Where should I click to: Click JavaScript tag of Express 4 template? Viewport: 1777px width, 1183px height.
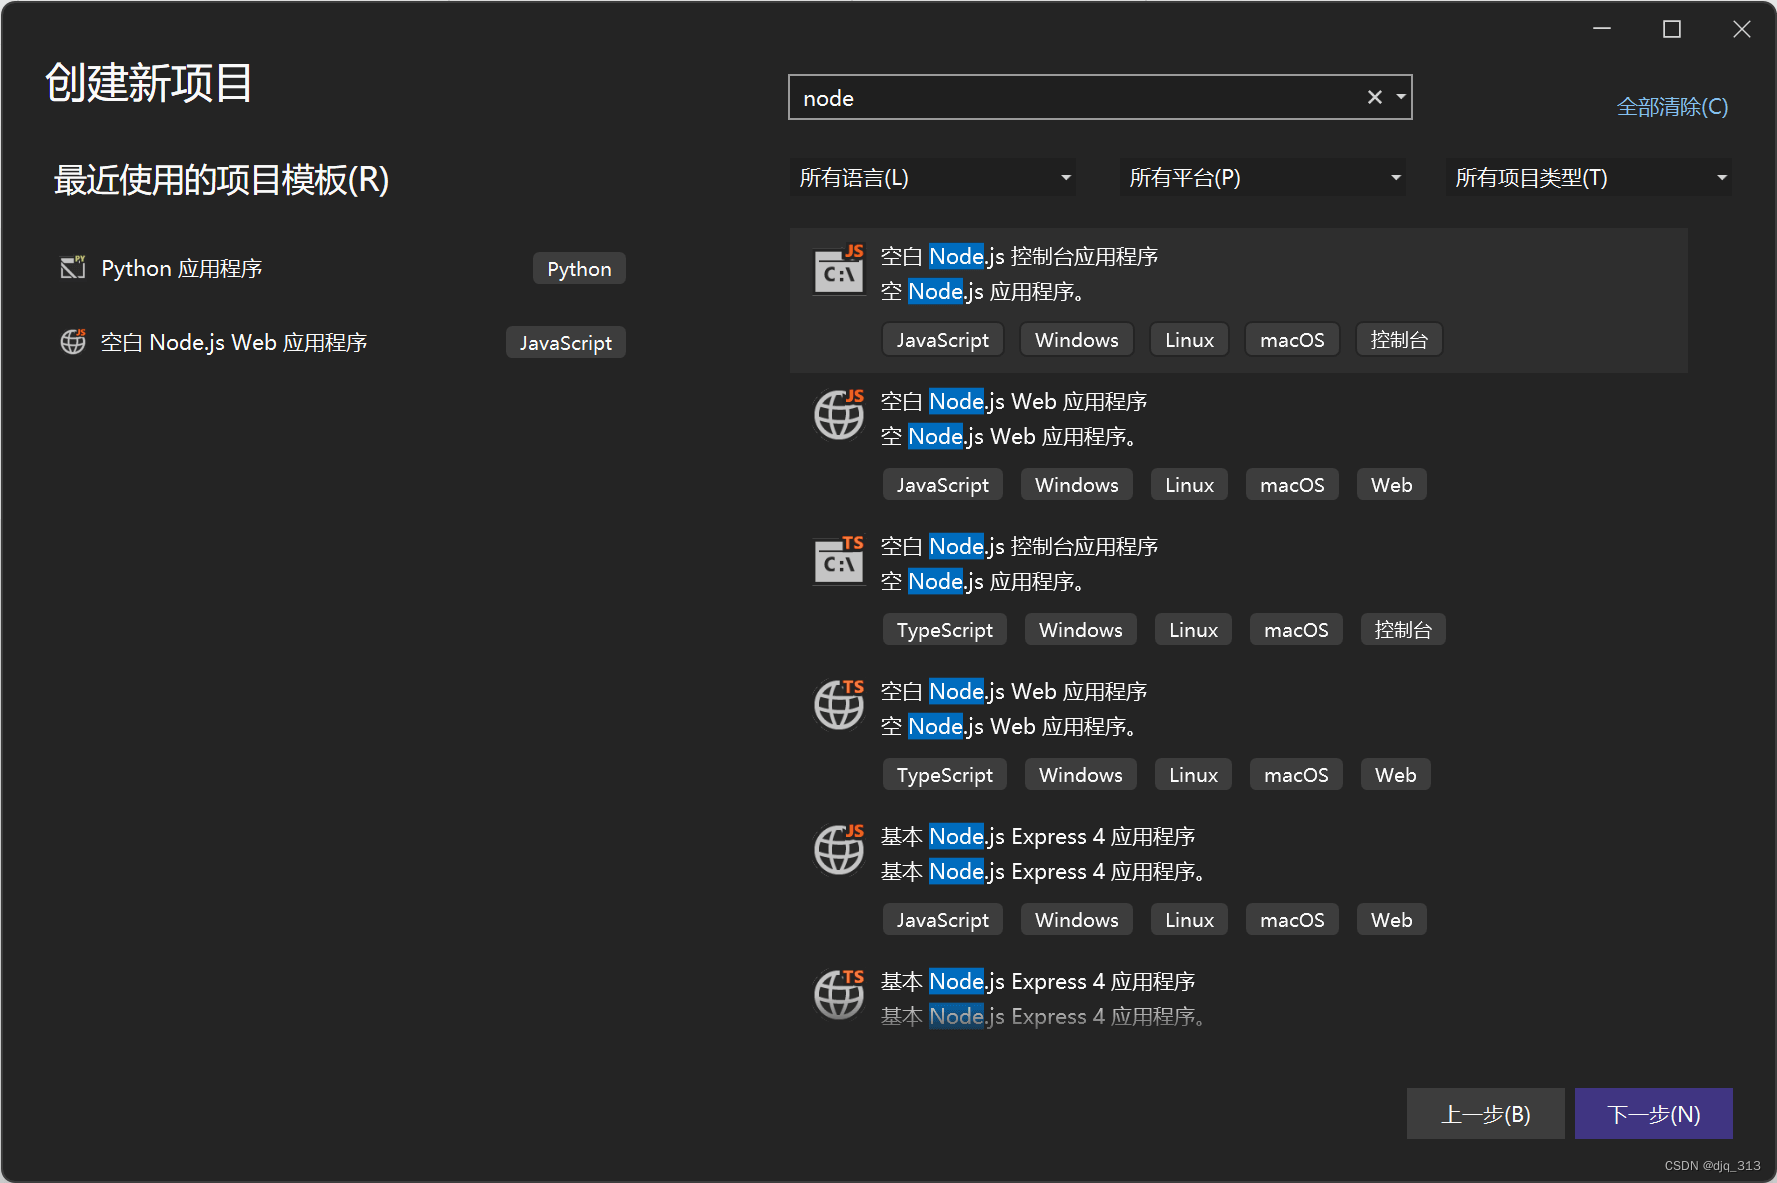(x=942, y=919)
